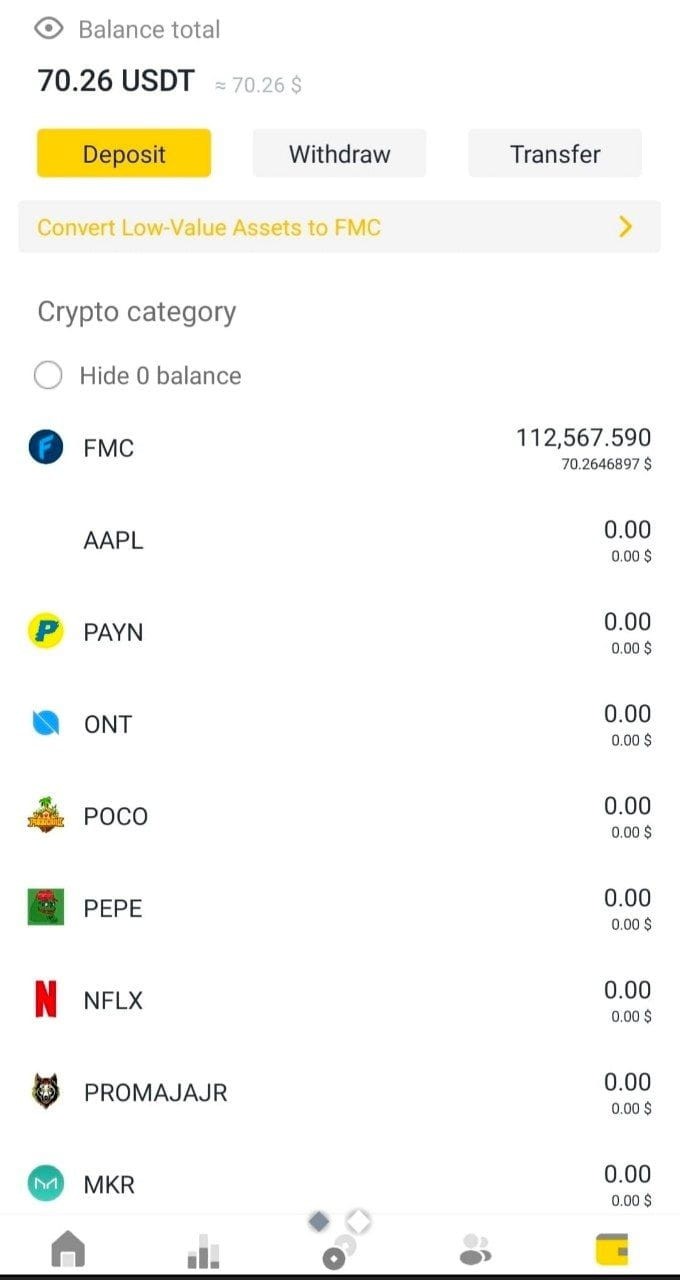Viewport: 680px width, 1280px height.
Task: Open the referral people tab icon
Action: coord(476,1249)
